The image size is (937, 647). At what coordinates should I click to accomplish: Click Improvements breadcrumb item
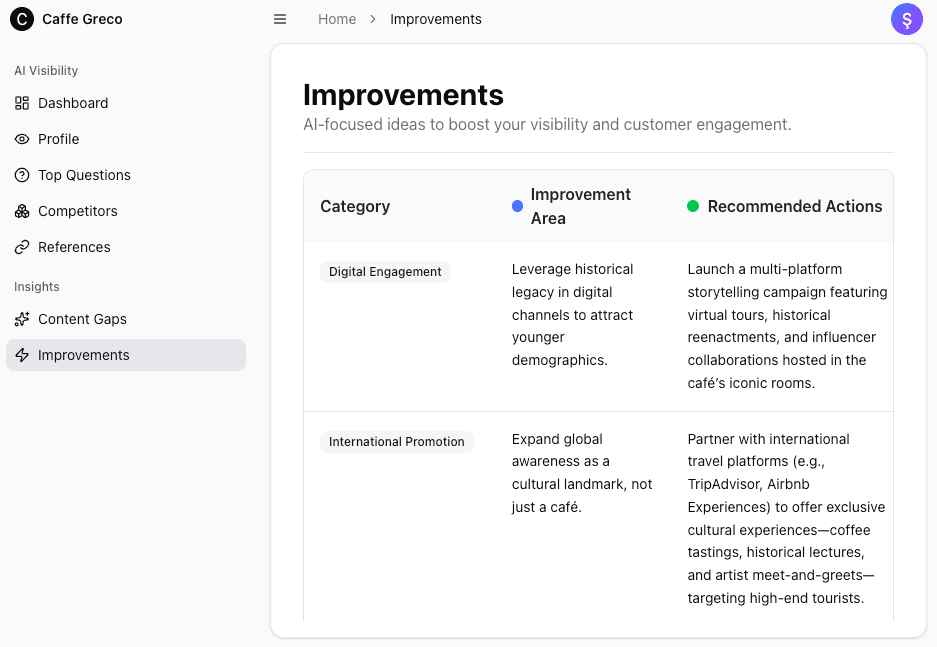coord(435,19)
